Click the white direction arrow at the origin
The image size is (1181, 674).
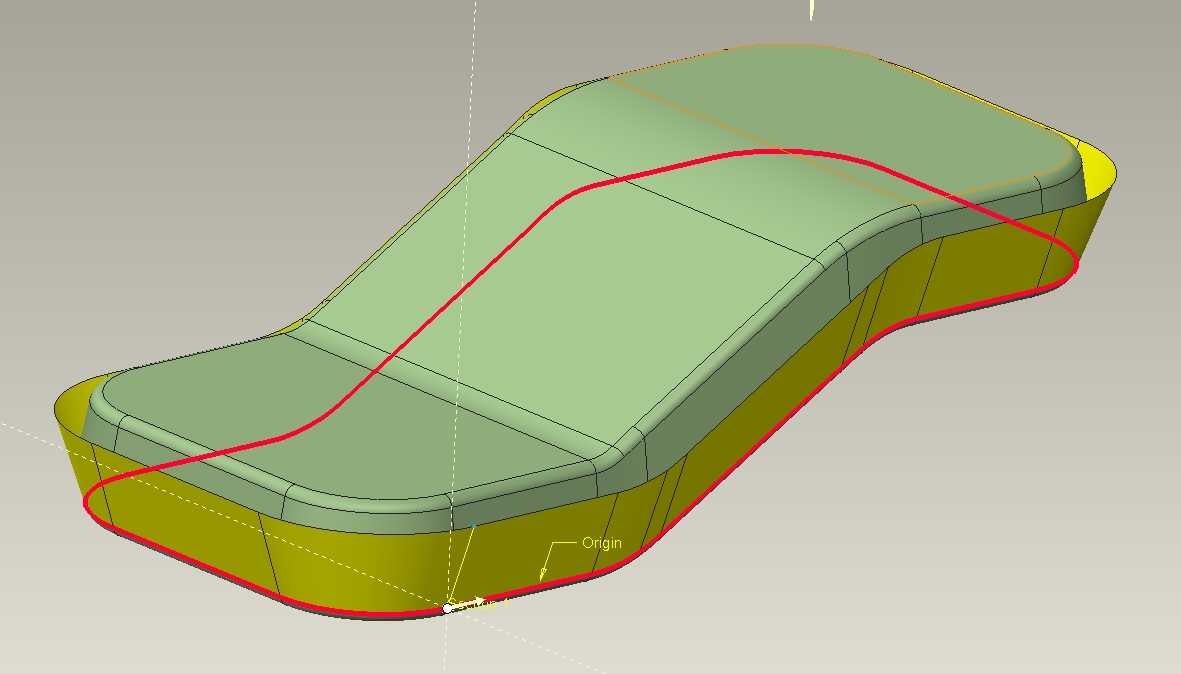tap(467, 603)
